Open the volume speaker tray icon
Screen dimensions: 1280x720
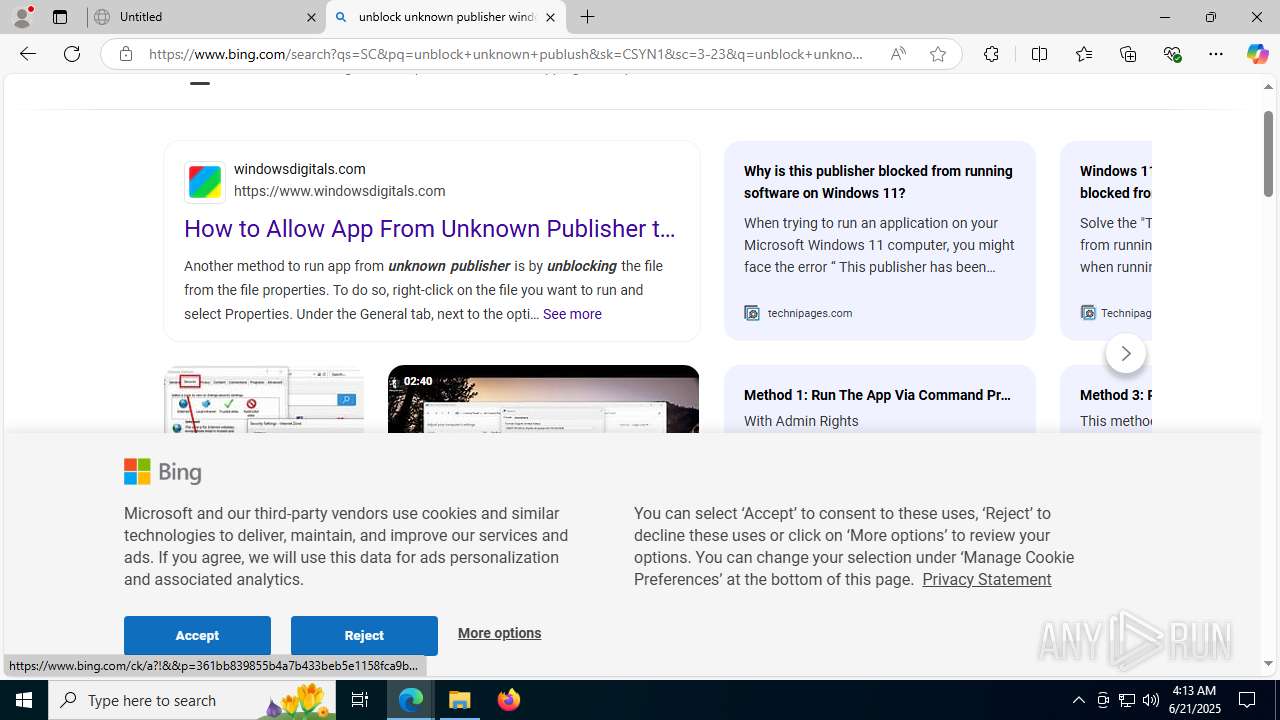(x=1151, y=700)
